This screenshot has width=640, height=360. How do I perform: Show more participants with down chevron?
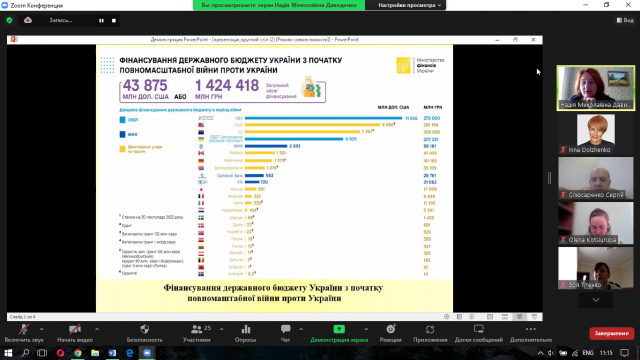click(x=596, y=300)
